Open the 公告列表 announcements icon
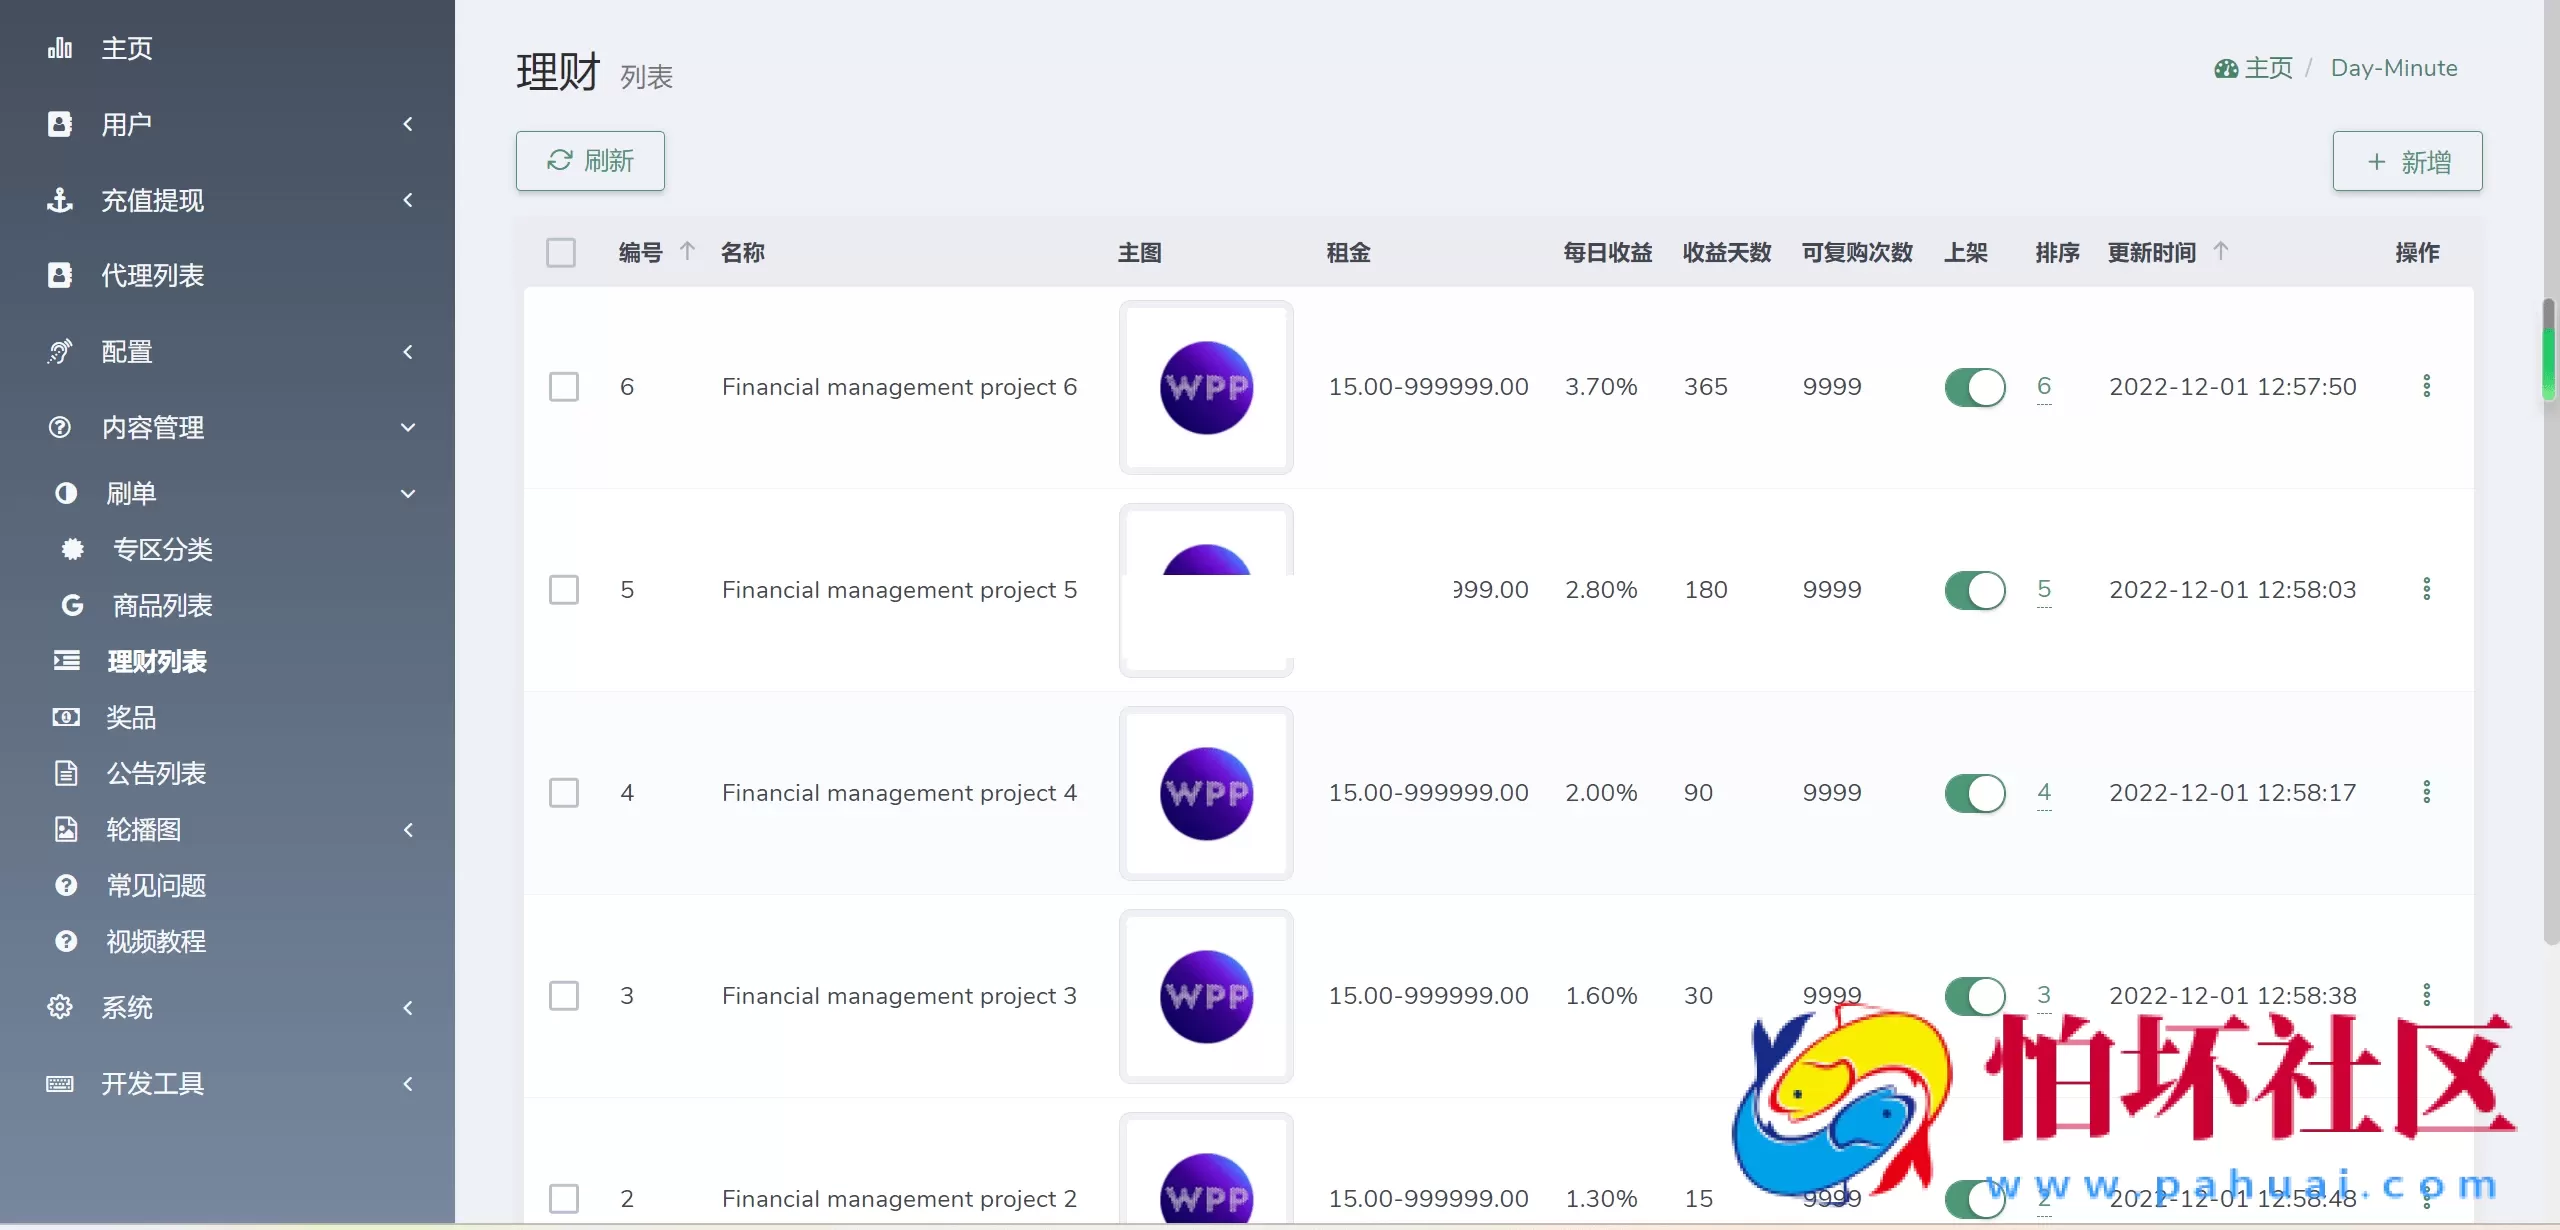 pos(64,773)
